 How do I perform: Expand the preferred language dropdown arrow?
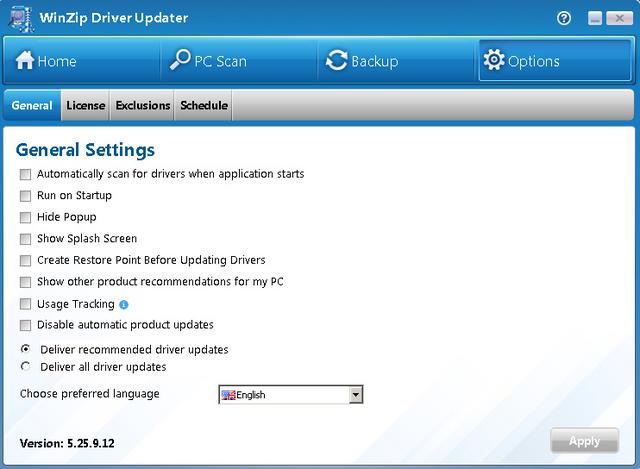click(356, 395)
